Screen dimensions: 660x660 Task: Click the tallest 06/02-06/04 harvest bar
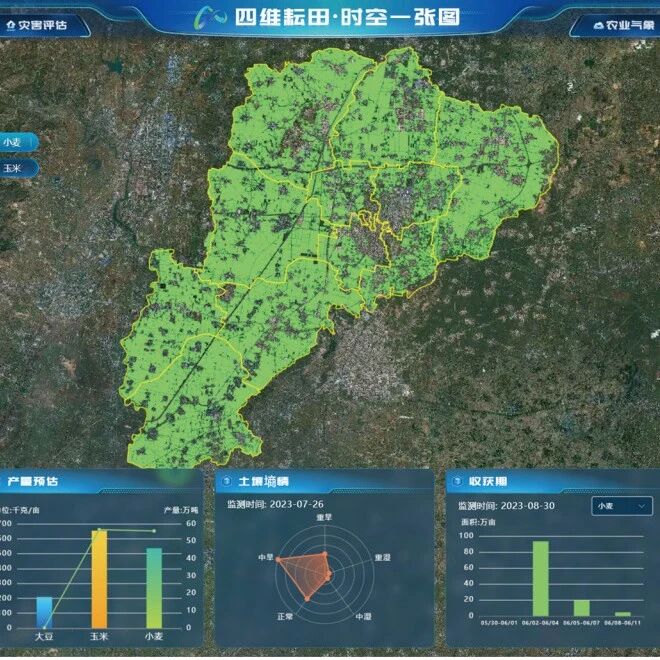540,578
